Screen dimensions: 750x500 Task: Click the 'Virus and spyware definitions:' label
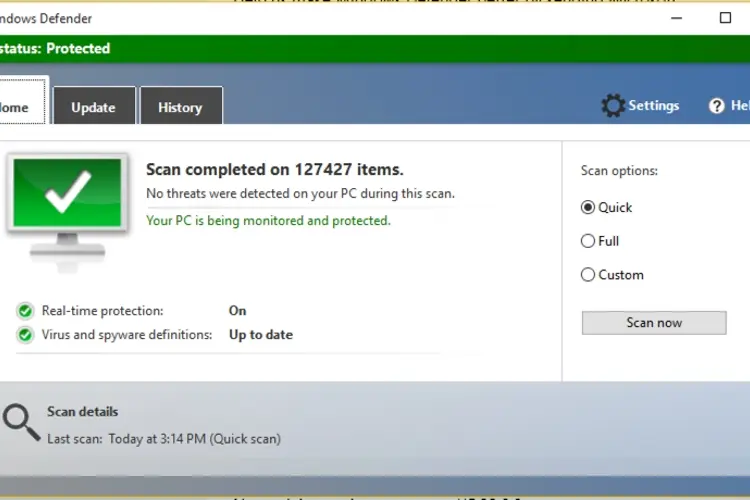tap(127, 334)
